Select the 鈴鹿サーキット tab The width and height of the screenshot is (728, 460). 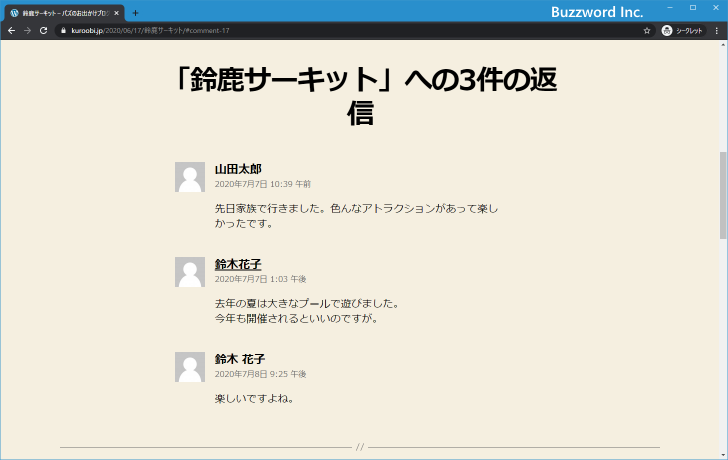[65, 13]
